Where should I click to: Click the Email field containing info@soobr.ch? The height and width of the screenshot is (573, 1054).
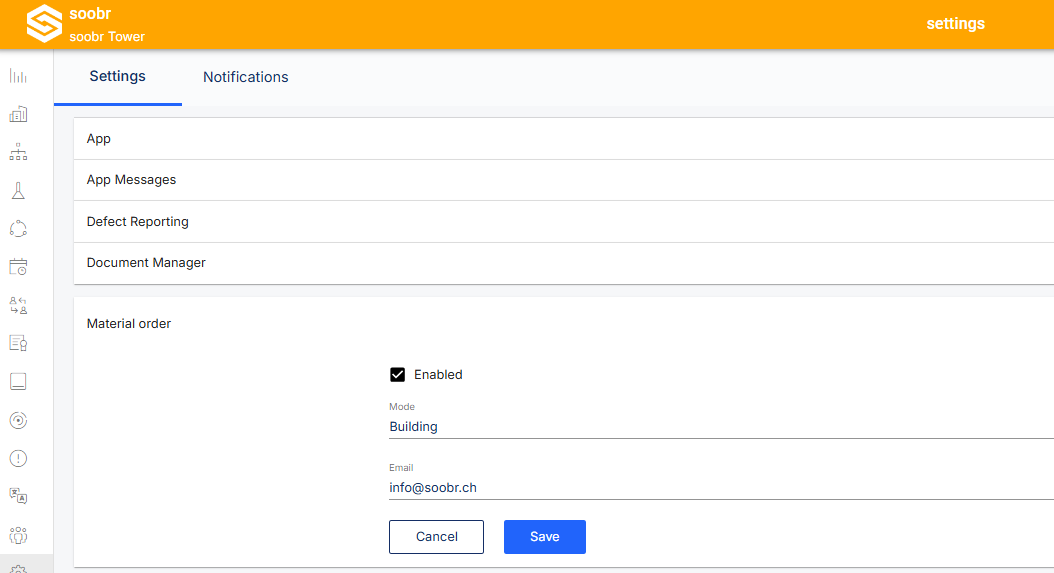[720, 488]
